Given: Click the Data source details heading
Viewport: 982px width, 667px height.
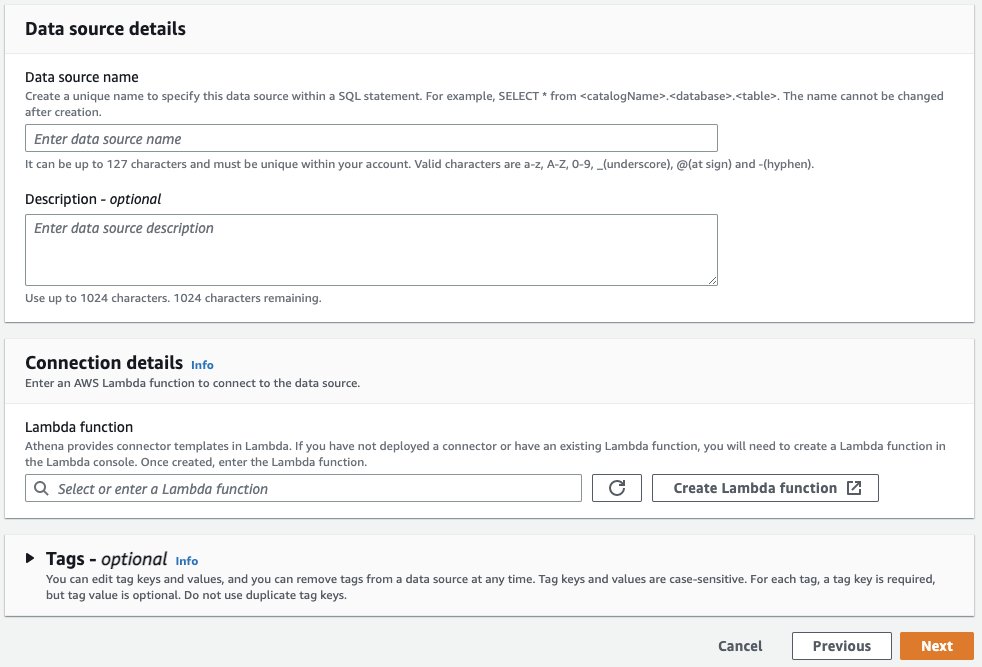Looking at the screenshot, I should [105, 29].
